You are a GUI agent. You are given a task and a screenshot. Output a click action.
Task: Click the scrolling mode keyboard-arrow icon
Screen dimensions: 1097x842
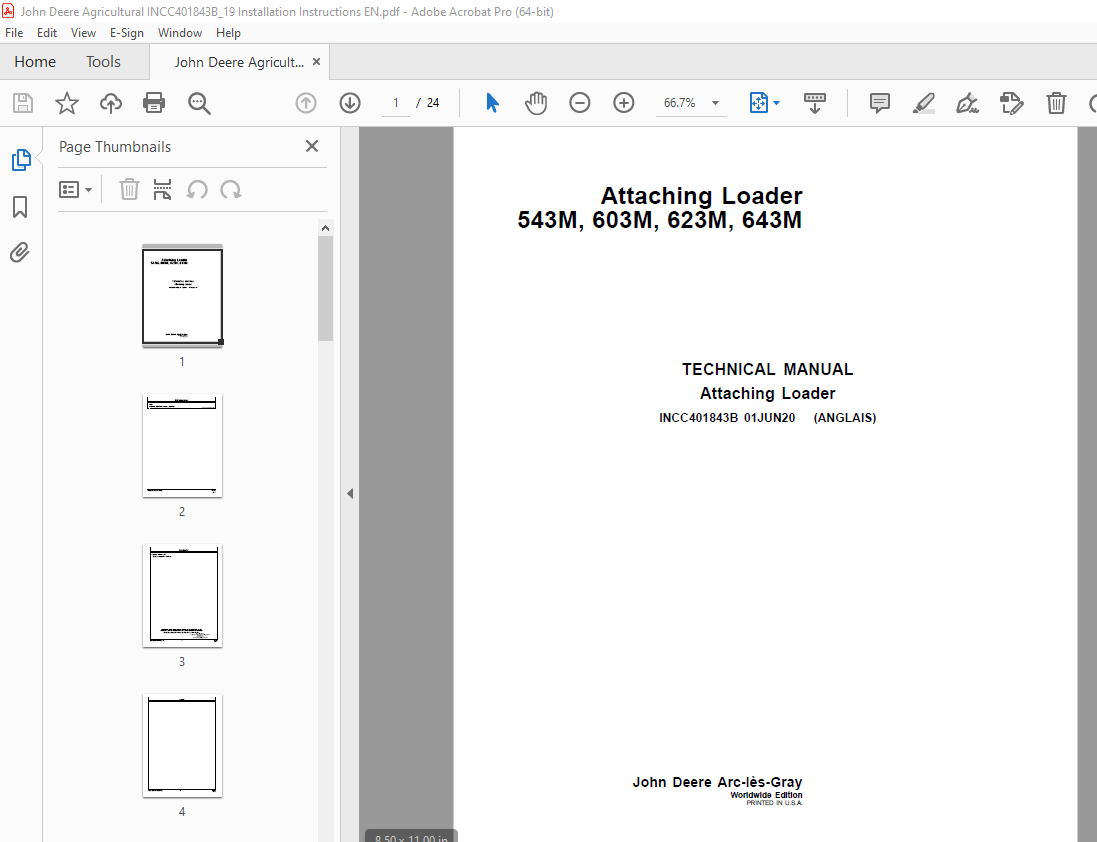(x=814, y=103)
